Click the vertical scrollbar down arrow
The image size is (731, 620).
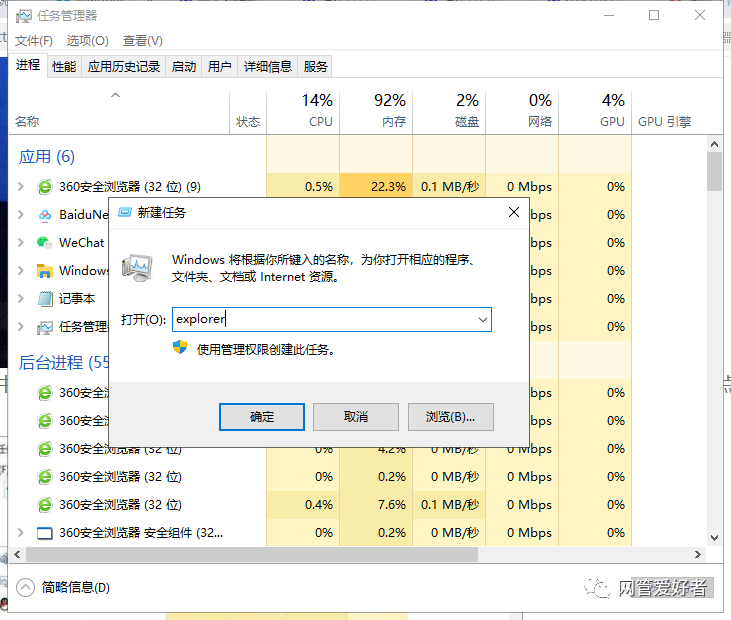[x=714, y=537]
